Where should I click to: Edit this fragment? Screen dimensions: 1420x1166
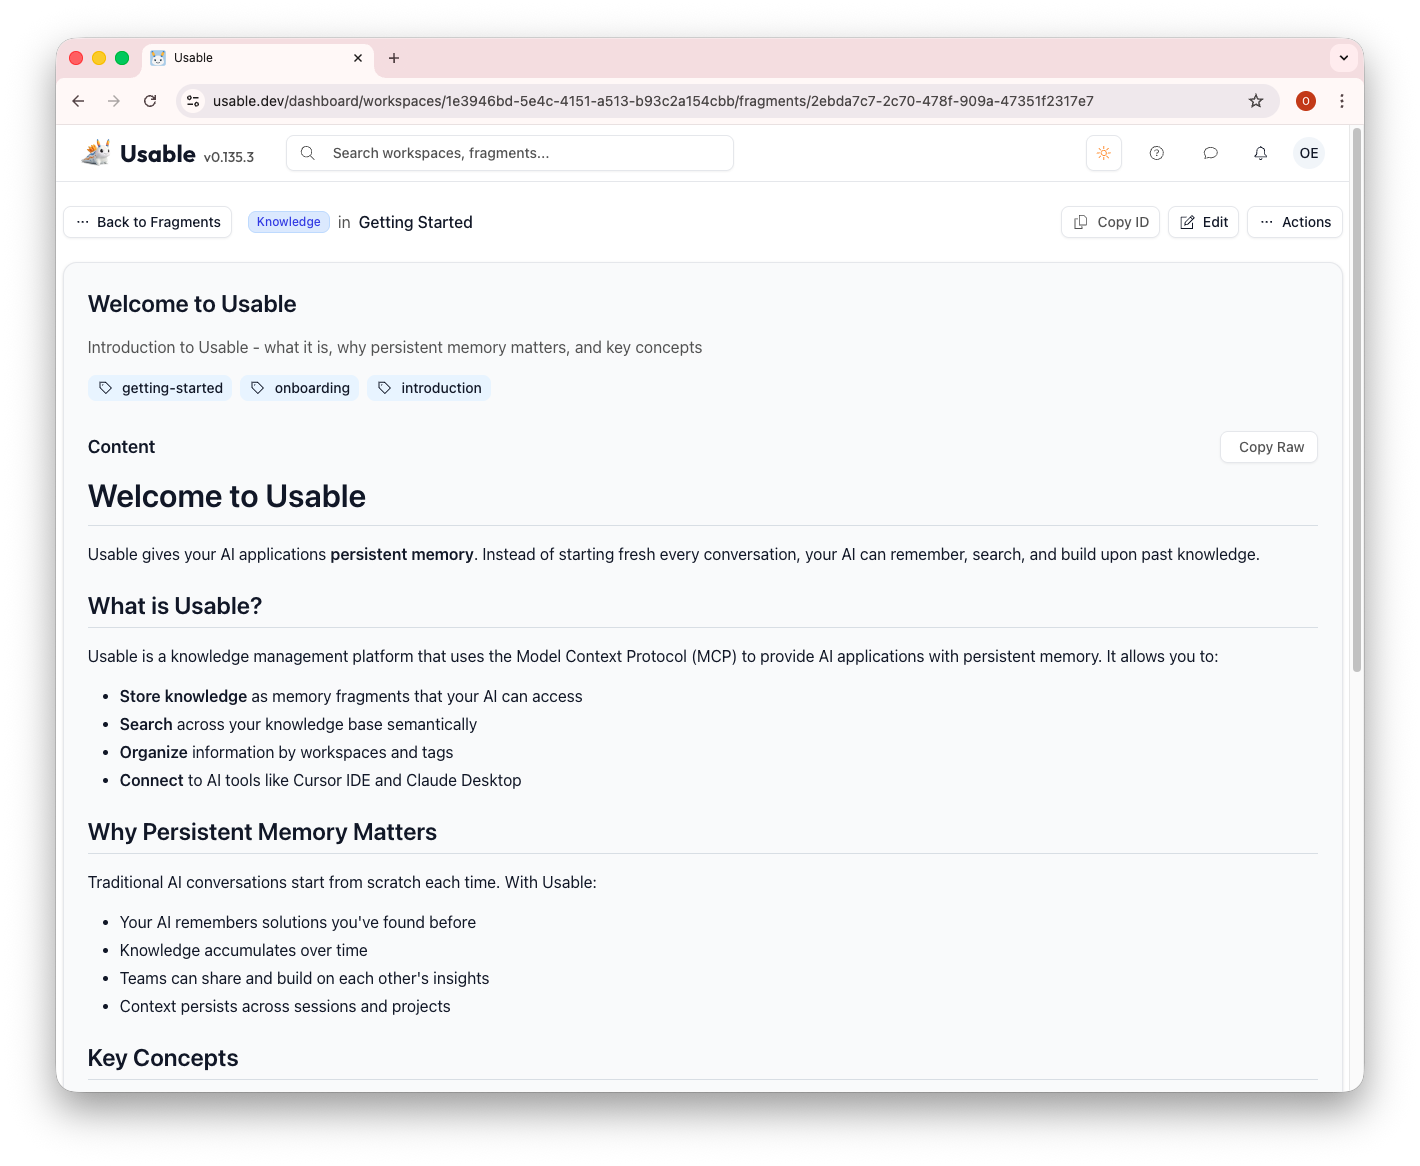1203,222
